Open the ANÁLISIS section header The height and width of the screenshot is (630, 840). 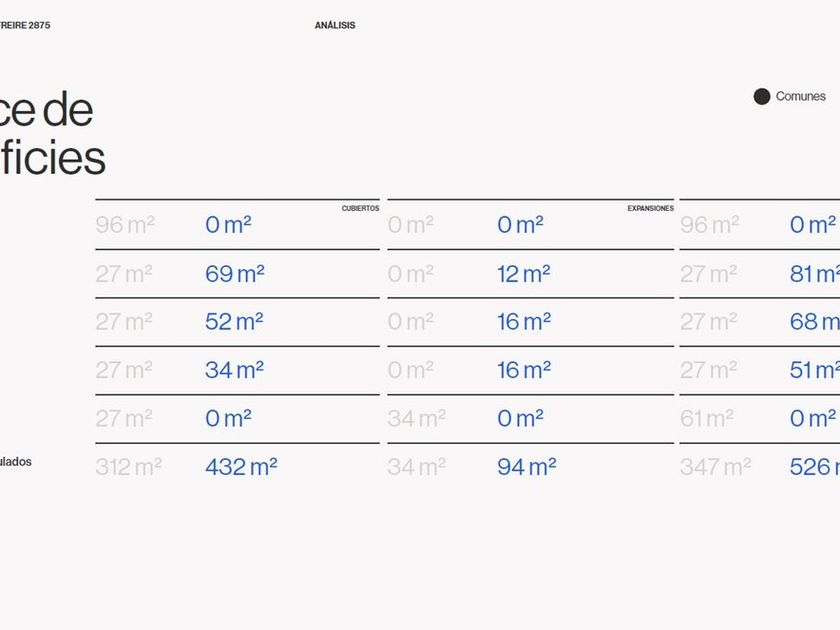(335, 26)
